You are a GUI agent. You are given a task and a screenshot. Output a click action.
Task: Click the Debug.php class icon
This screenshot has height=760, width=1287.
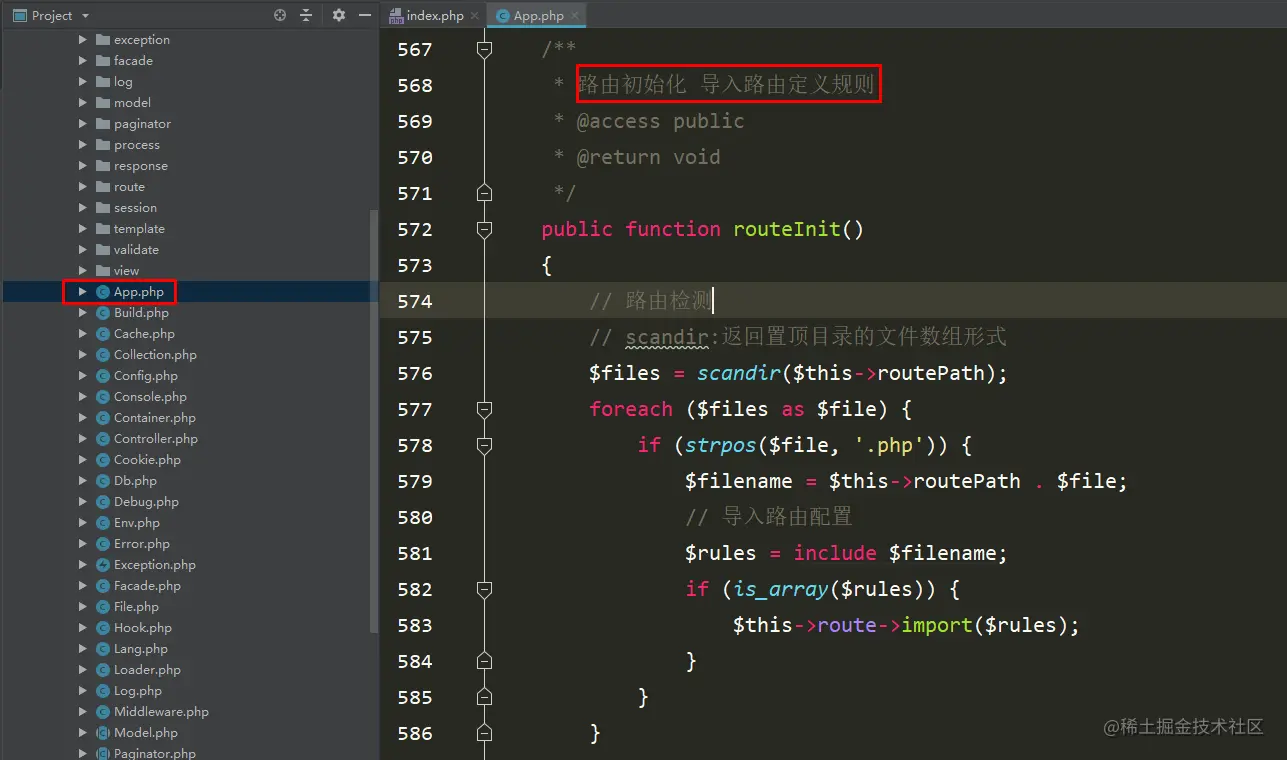[103, 502]
